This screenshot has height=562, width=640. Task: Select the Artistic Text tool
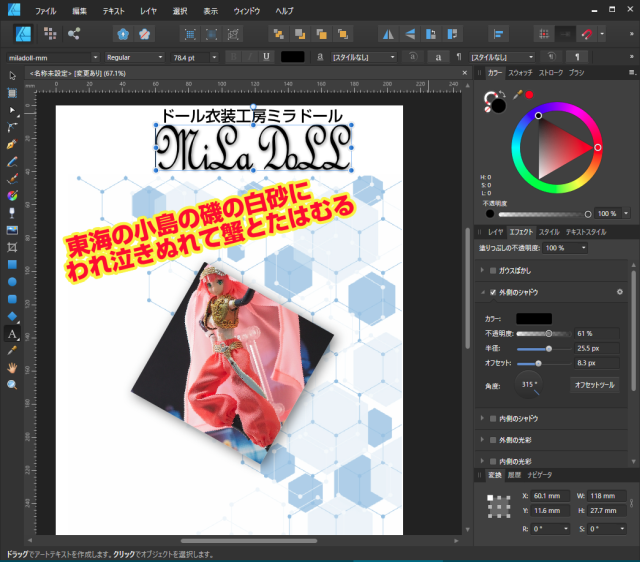pyautogui.click(x=12, y=334)
